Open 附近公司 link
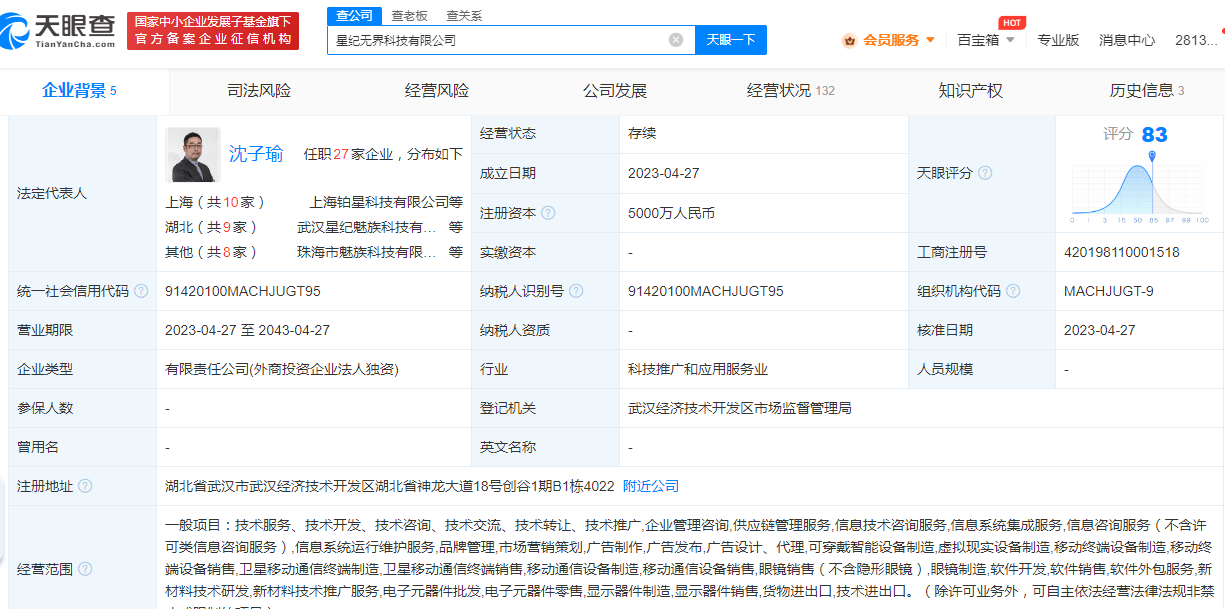The height and width of the screenshot is (609, 1225). [651, 486]
